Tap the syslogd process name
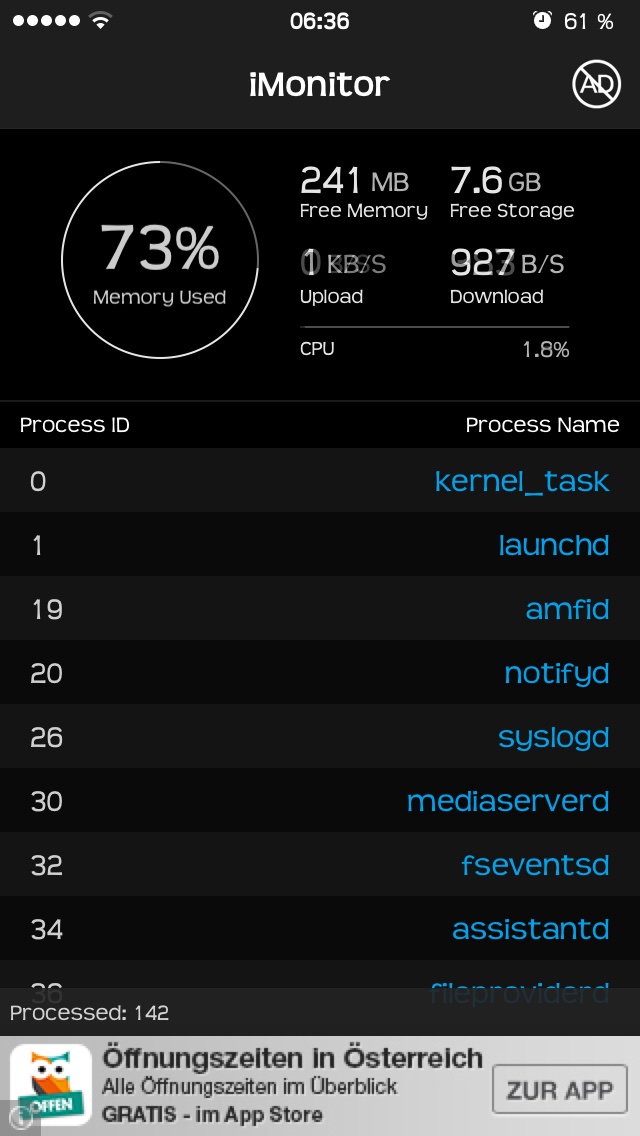The width and height of the screenshot is (640, 1136). pyautogui.click(x=553, y=737)
